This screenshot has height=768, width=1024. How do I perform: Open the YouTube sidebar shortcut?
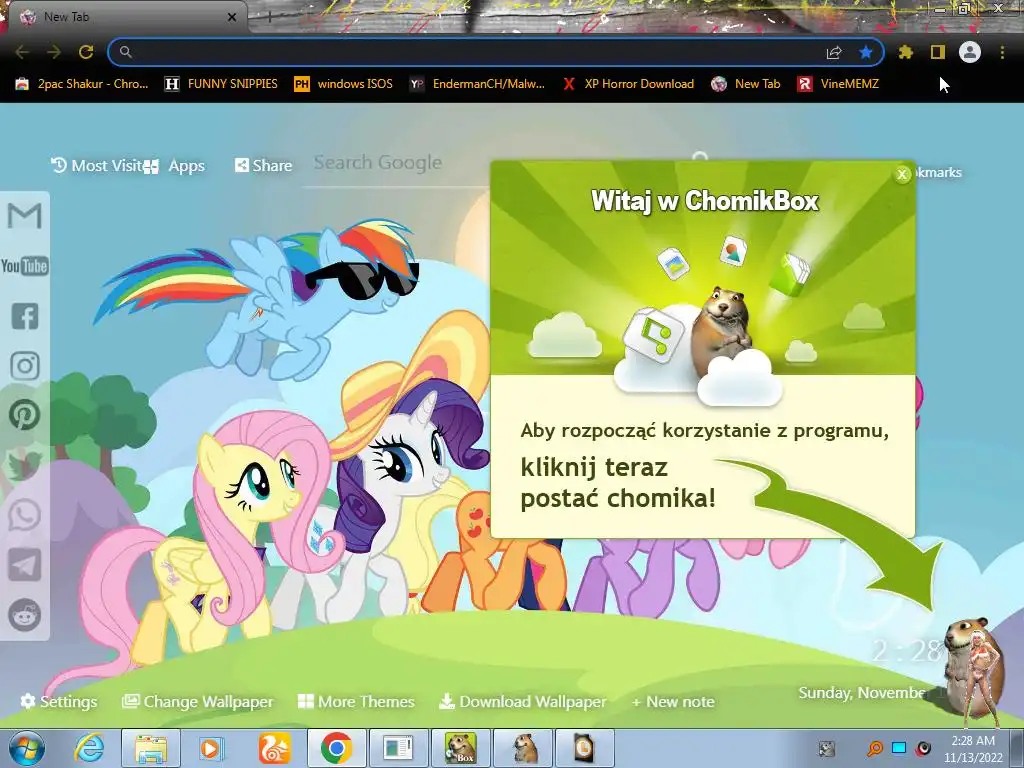click(25, 266)
